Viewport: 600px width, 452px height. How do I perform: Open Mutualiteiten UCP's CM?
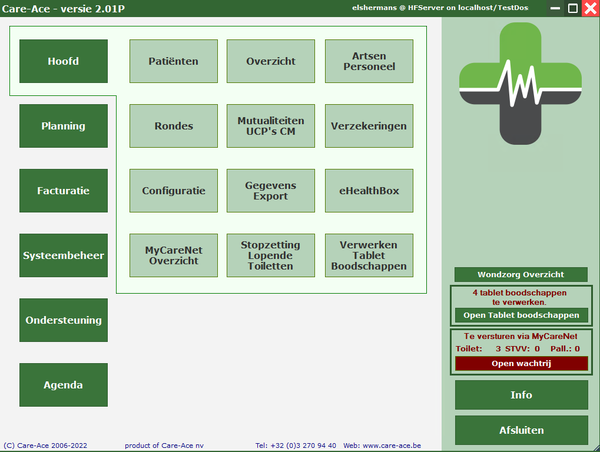coord(270,126)
